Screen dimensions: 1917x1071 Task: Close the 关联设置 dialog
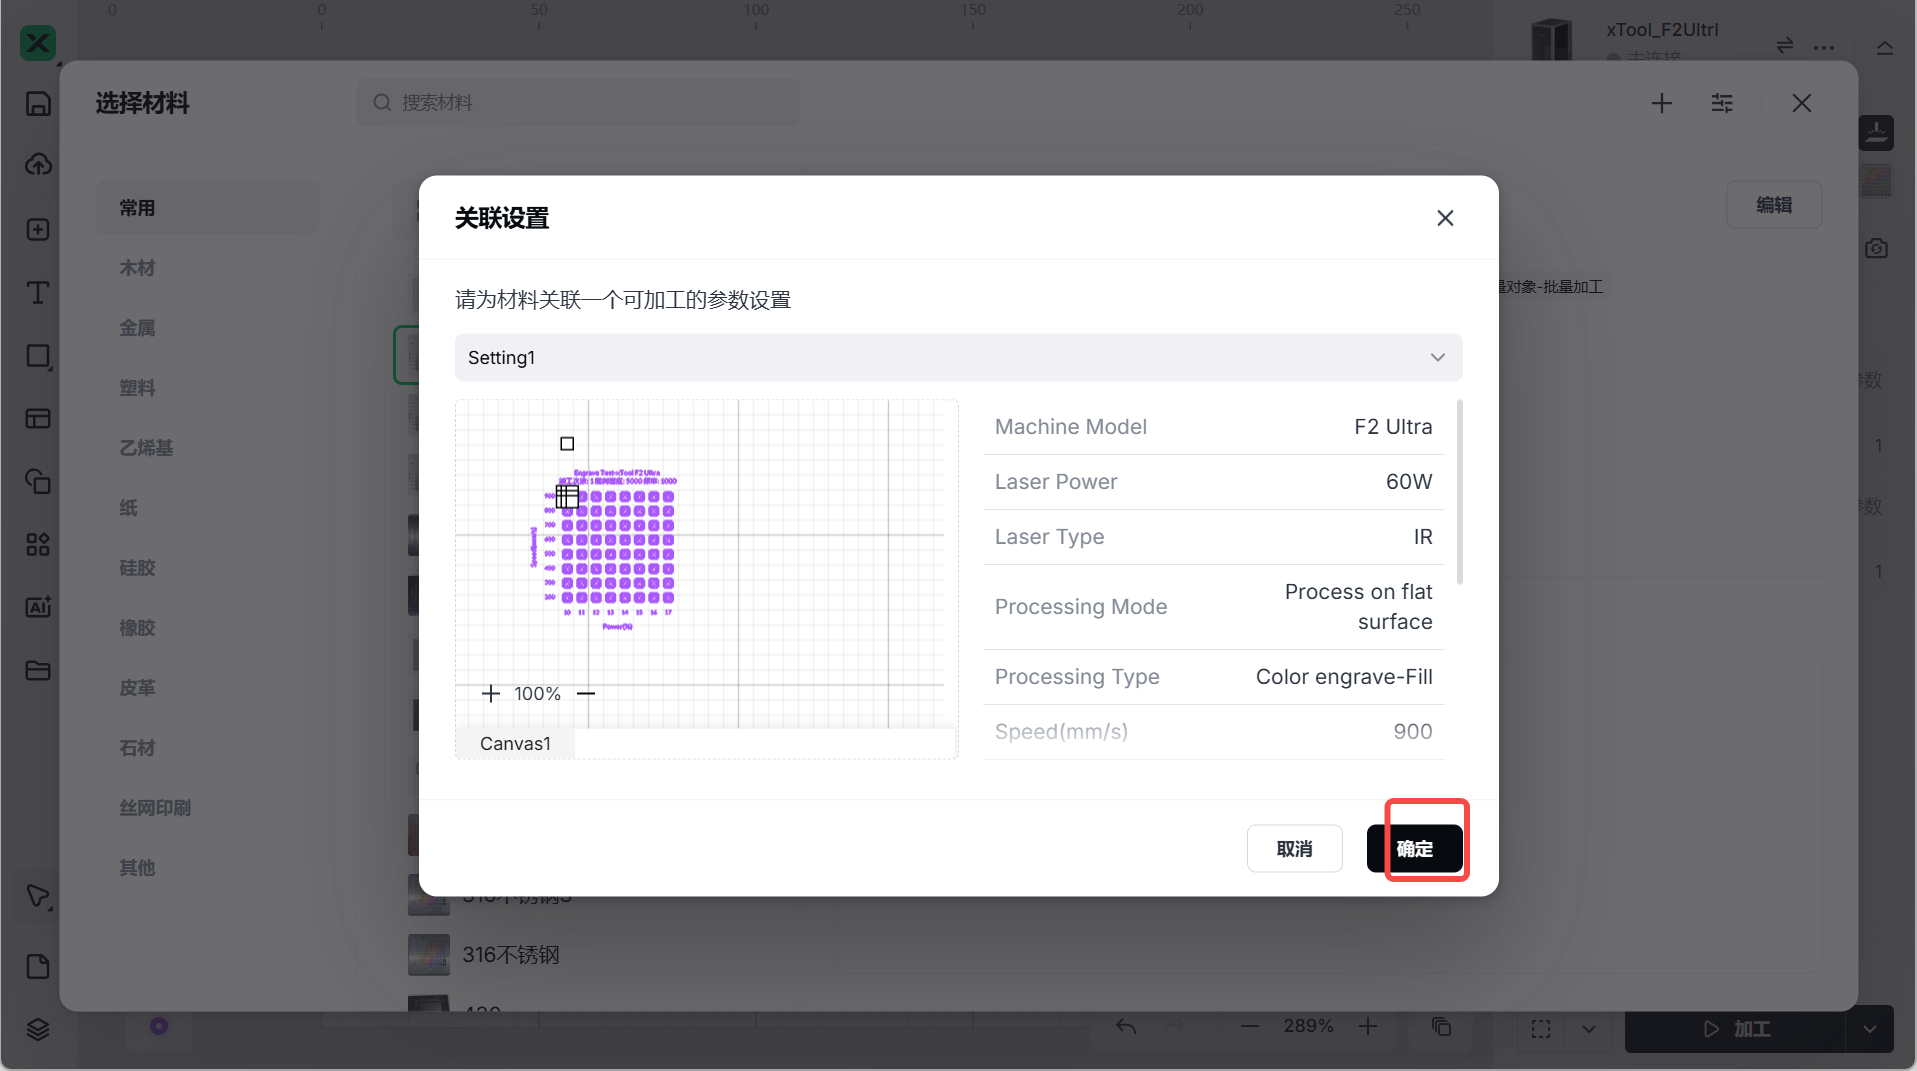[x=1444, y=218]
